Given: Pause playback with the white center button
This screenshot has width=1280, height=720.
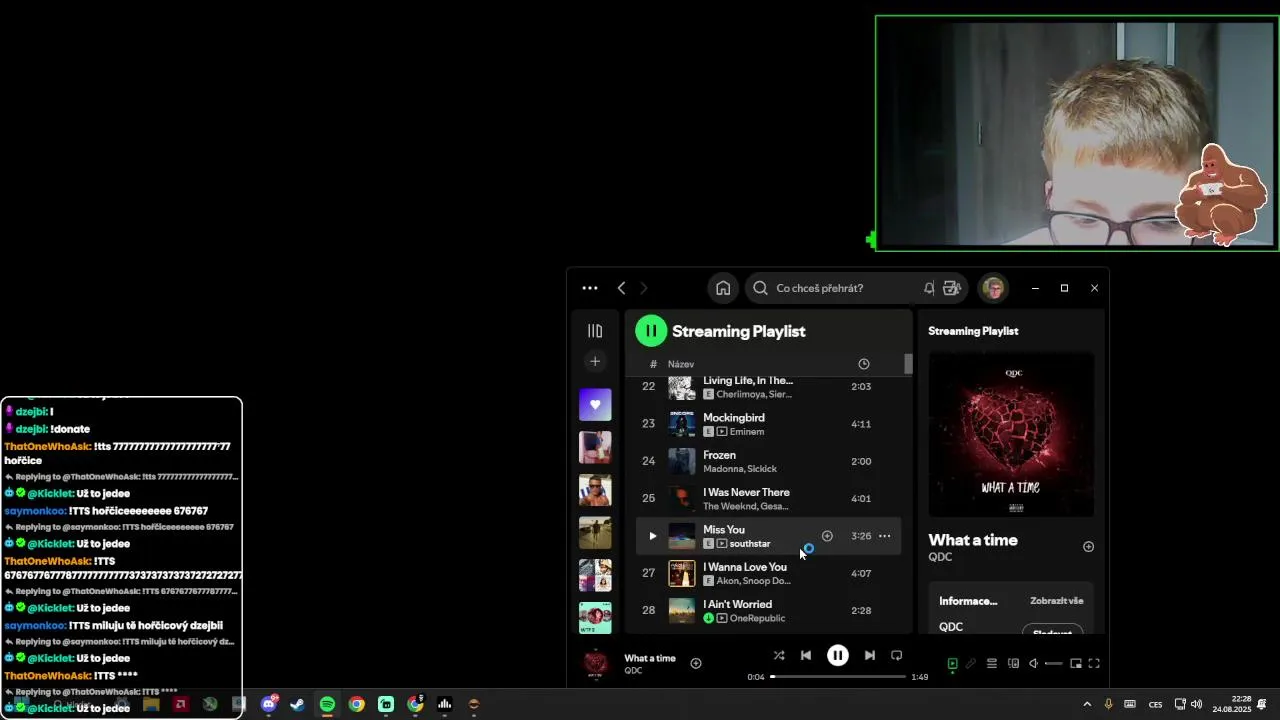Looking at the screenshot, I should (x=838, y=656).
